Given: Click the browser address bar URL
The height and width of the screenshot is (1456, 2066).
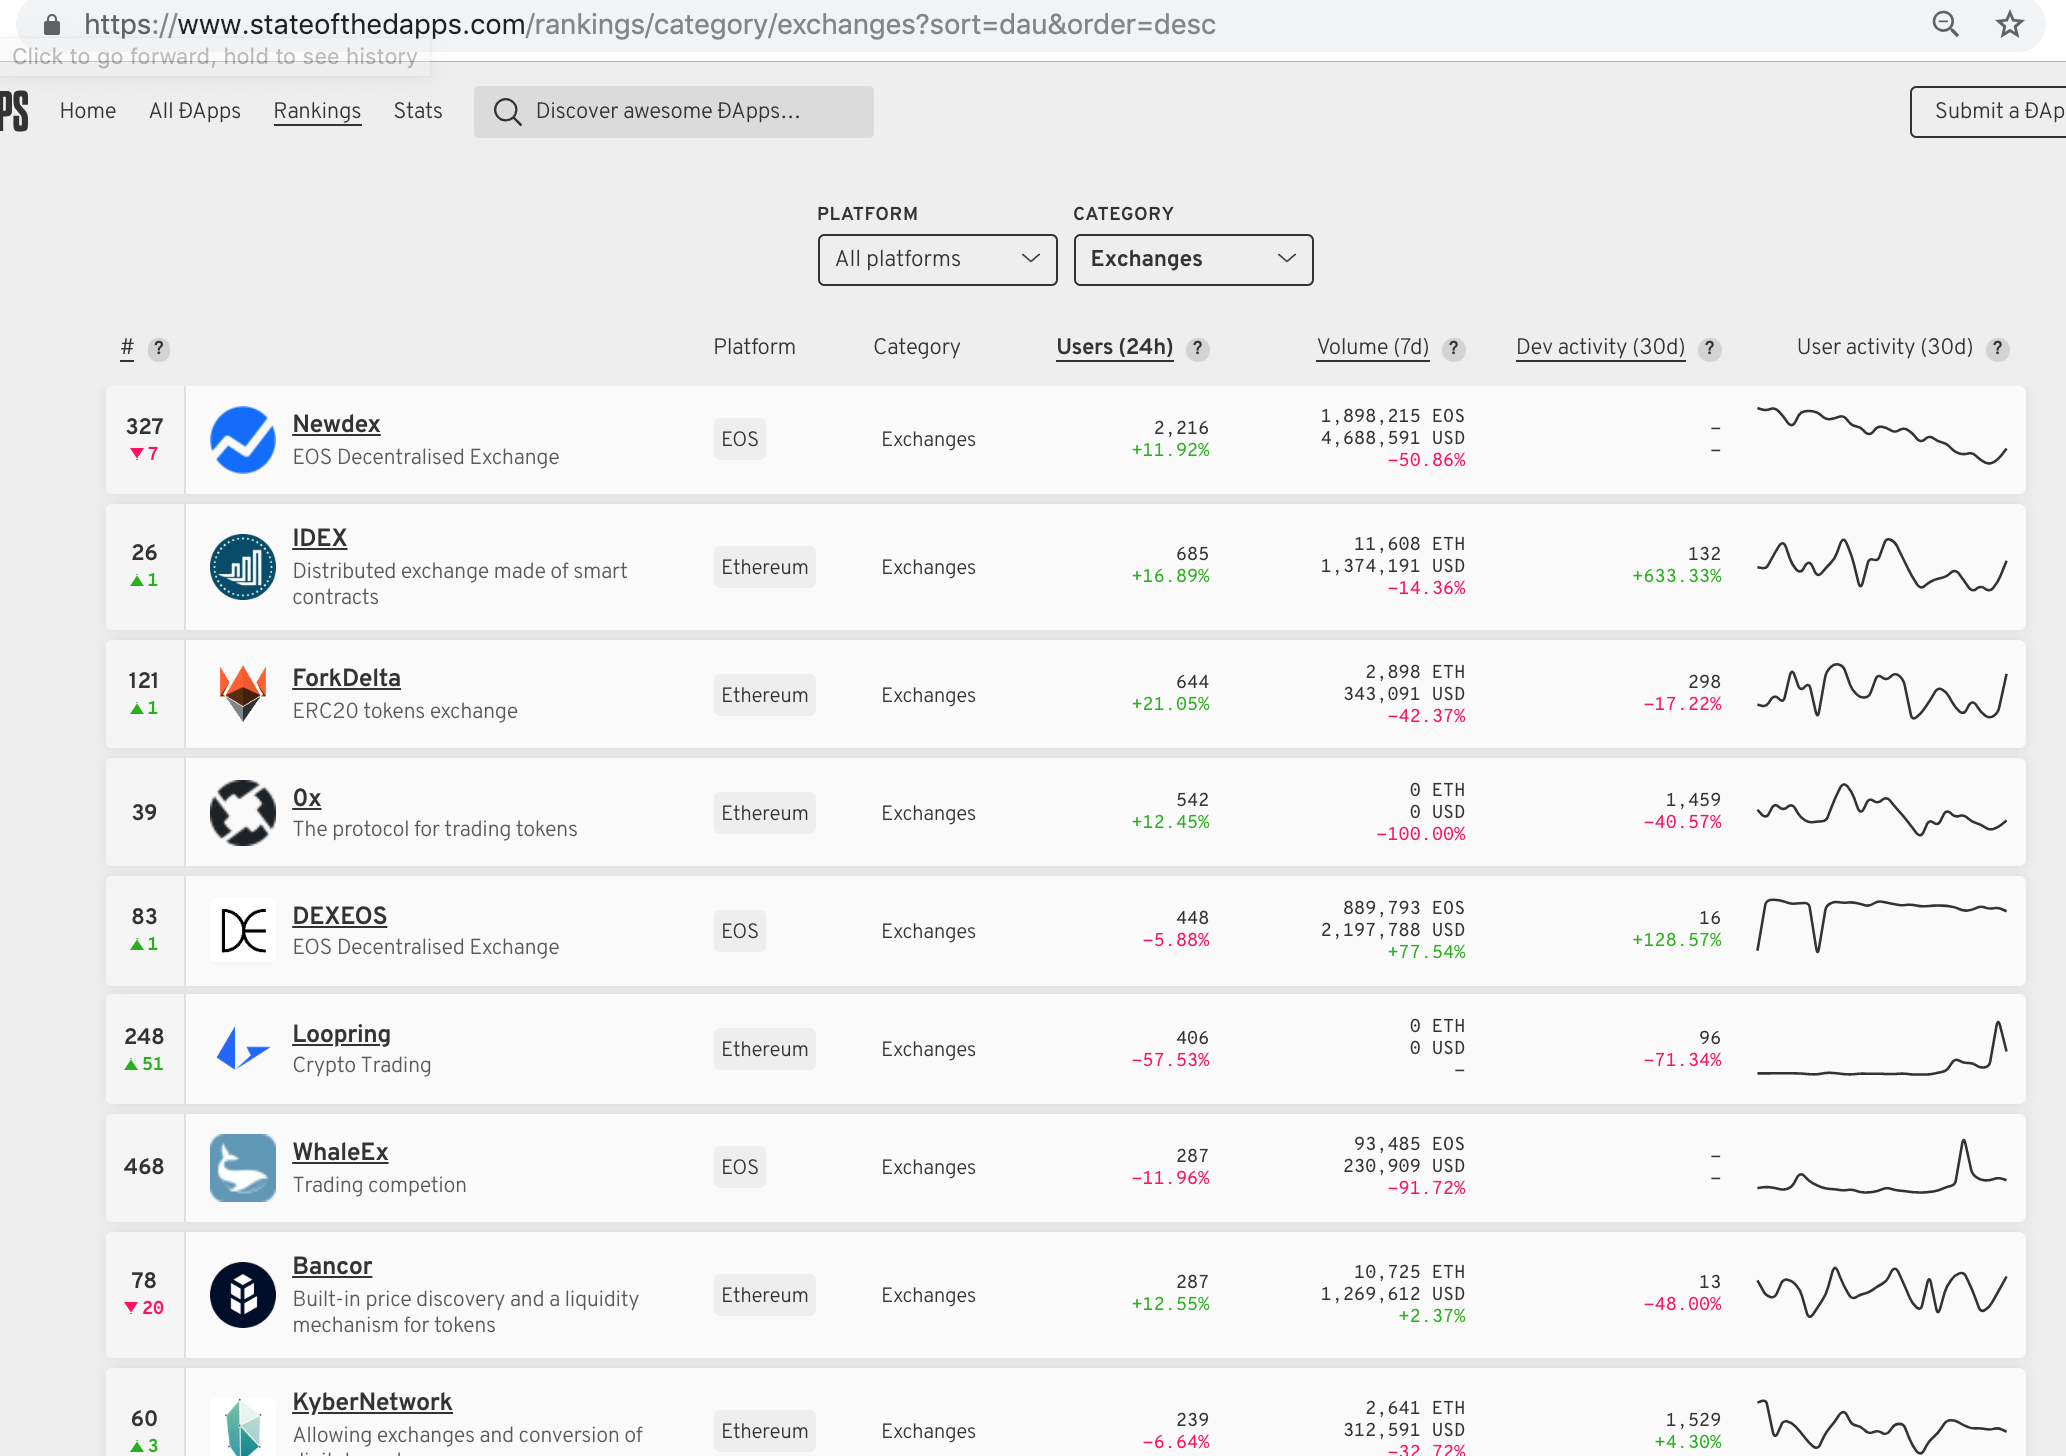Looking at the screenshot, I should click(x=650, y=24).
